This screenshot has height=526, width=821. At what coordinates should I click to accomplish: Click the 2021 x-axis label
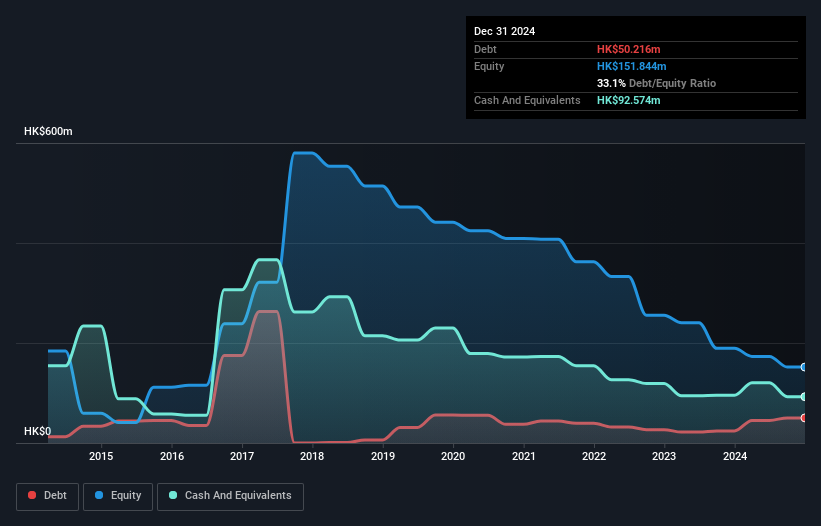(524, 456)
